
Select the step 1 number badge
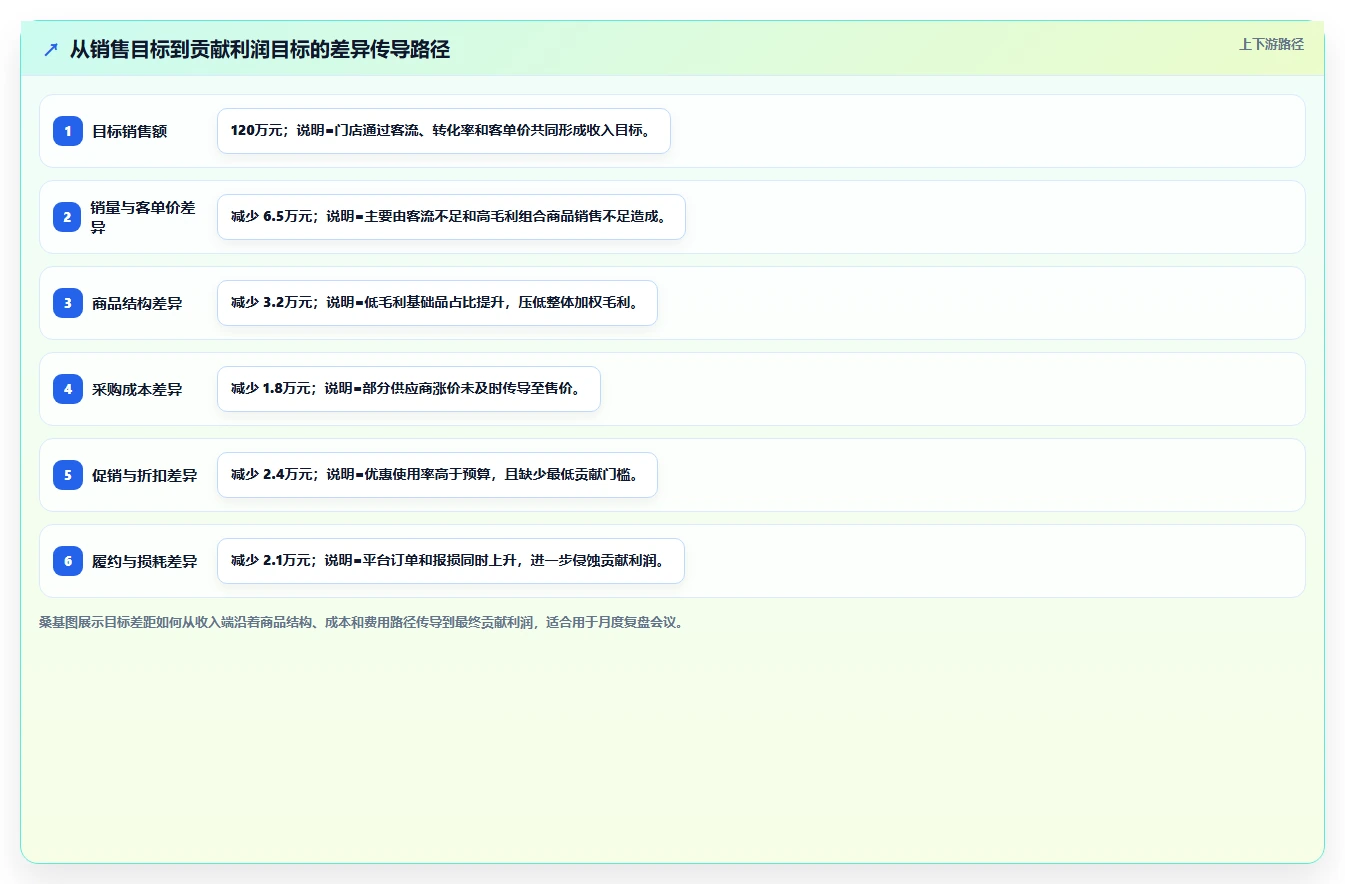(68, 131)
